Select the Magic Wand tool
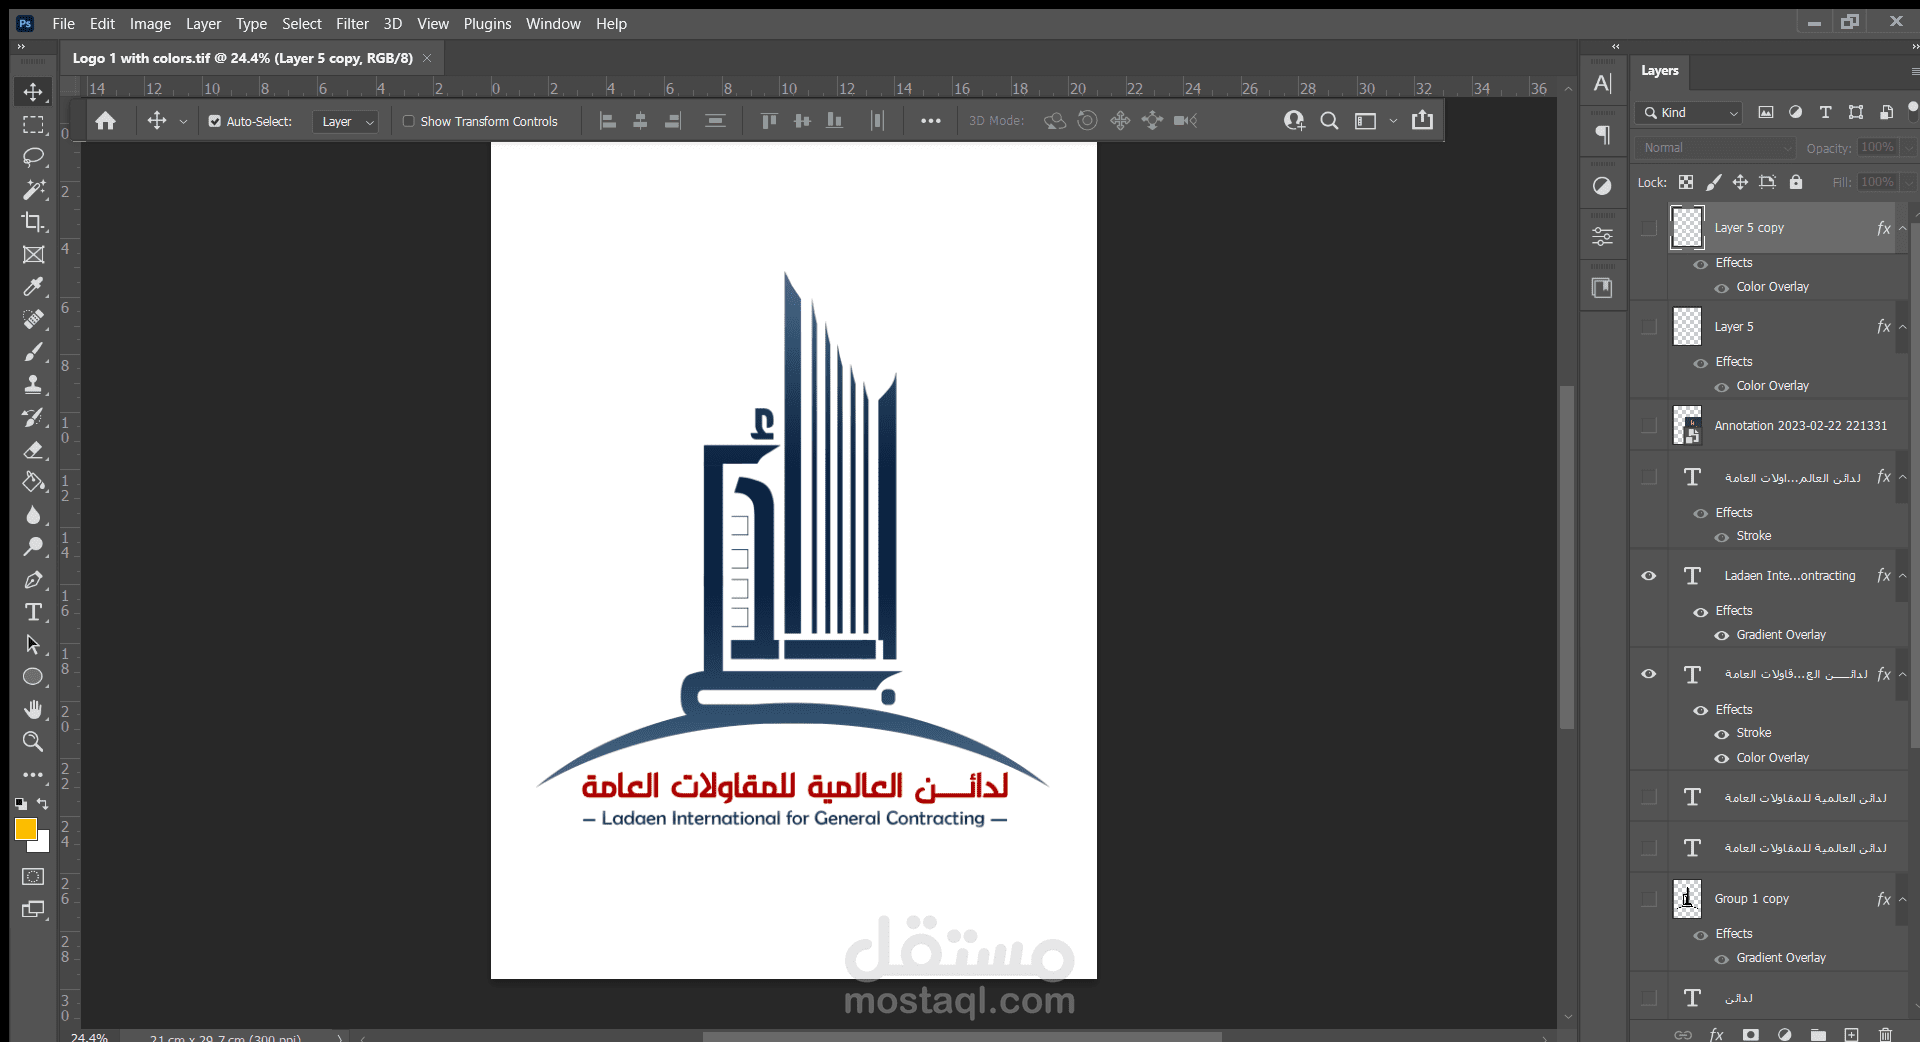Screen dimensions: 1920x1042 (x=33, y=189)
